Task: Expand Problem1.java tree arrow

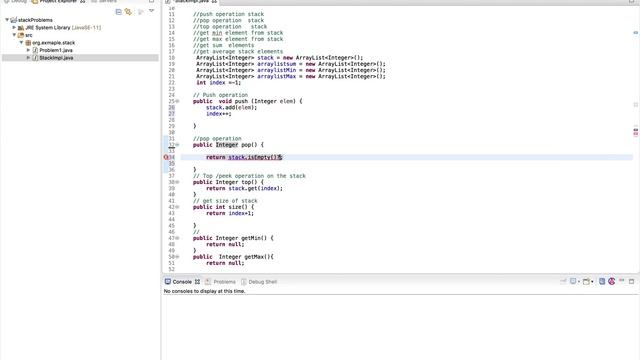Action: (x=28, y=50)
